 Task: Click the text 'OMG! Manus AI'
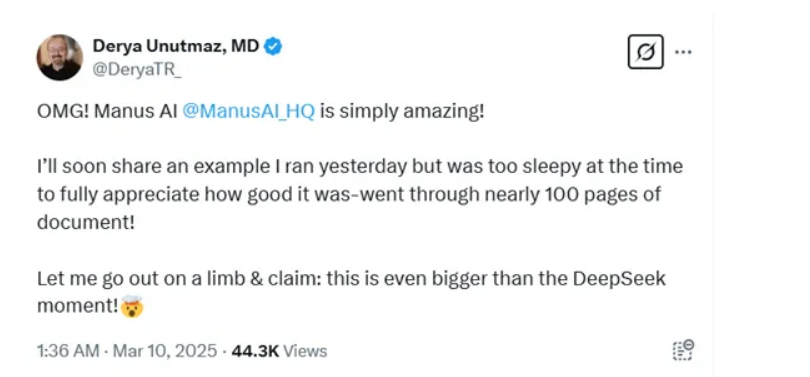[x=107, y=112]
